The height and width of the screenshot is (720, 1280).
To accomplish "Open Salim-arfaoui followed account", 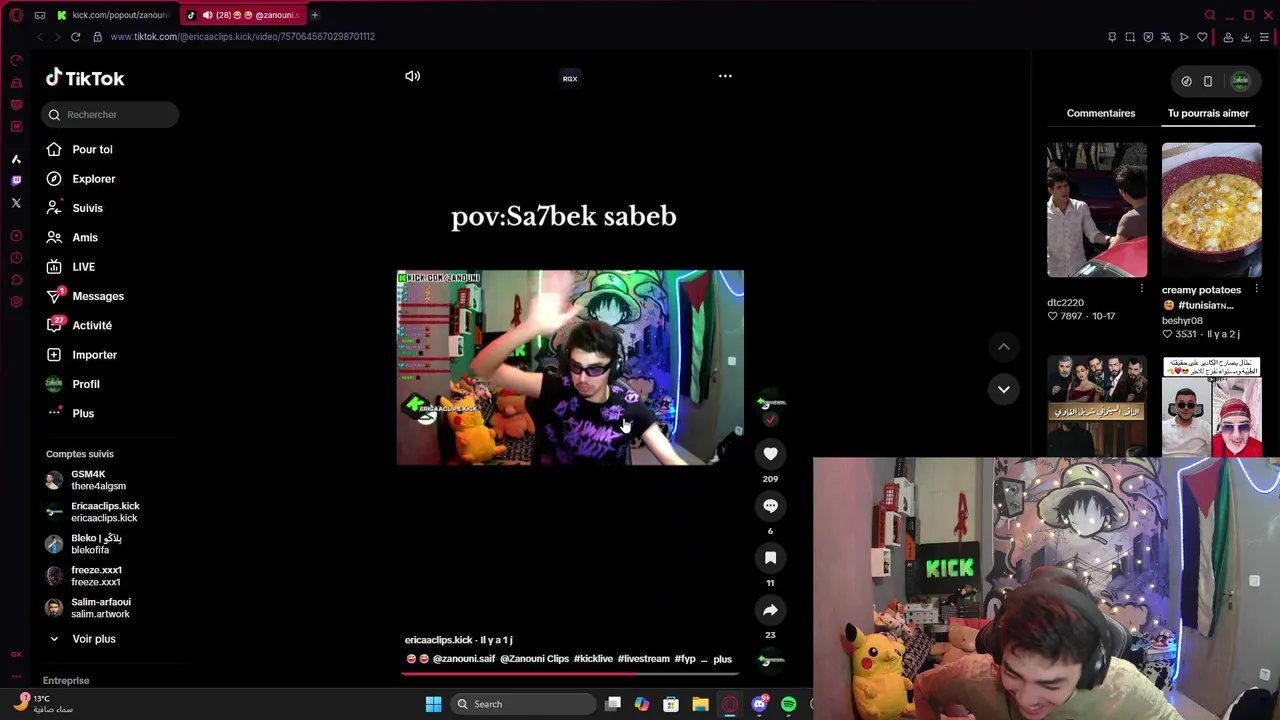I will (x=90, y=608).
